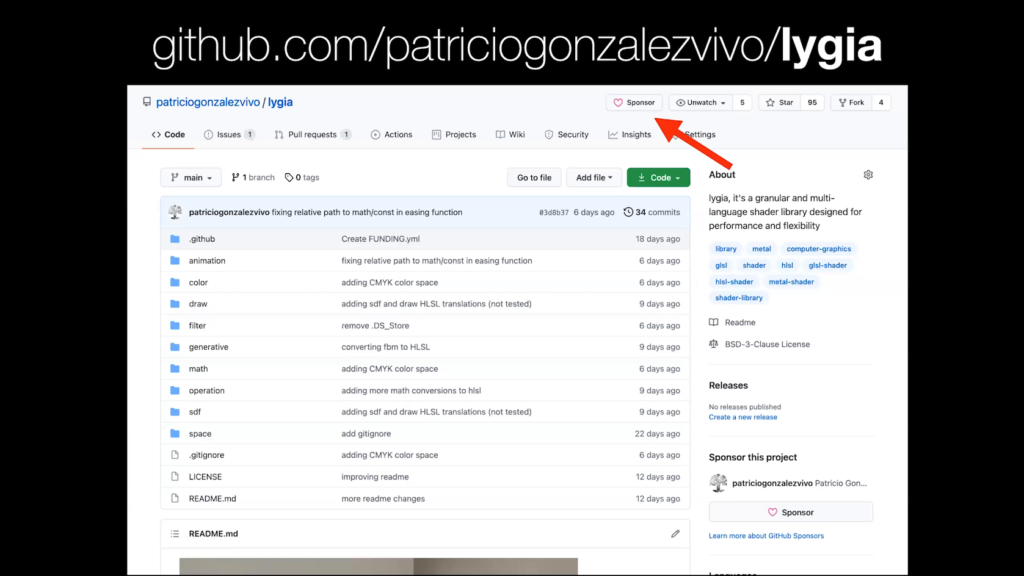
Task: Select the metal-shader topic tag
Action: pos(792,281)
